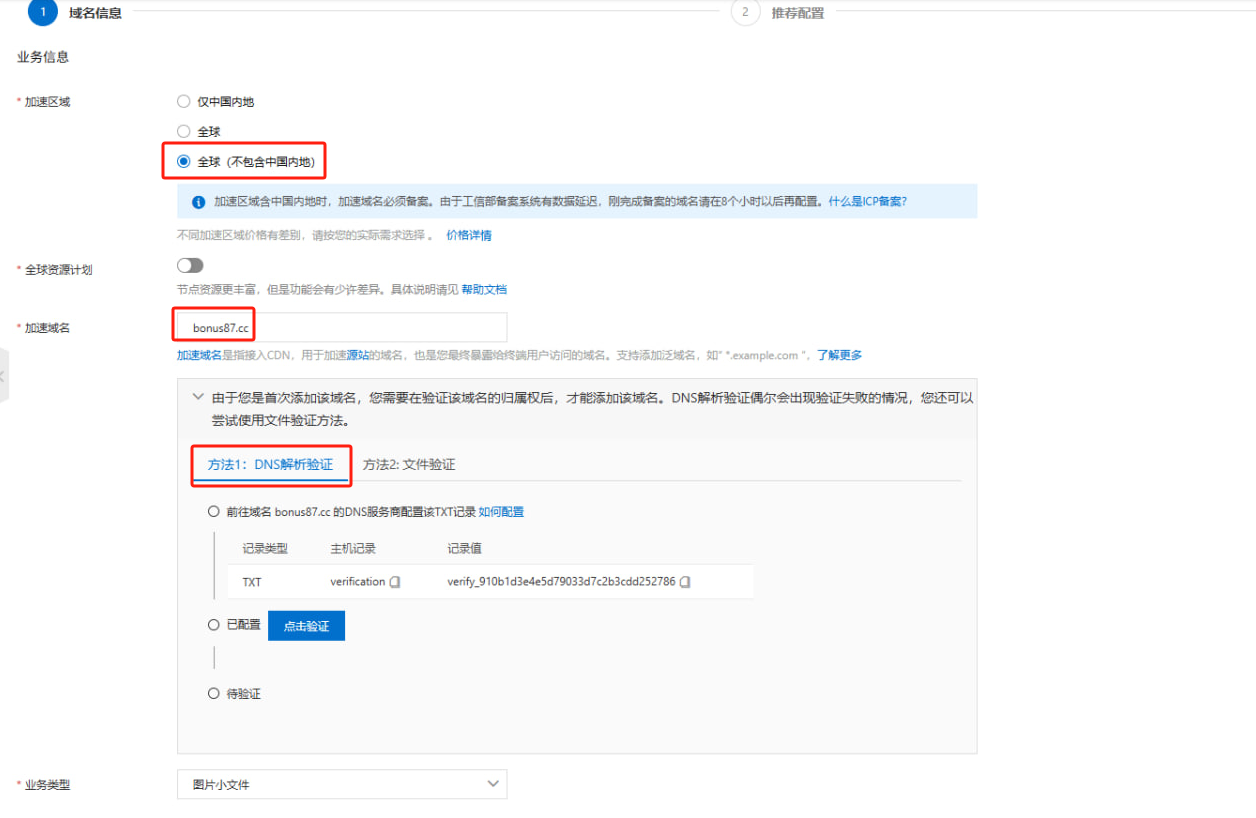Viewport: 1256px width, 818px height.
Task: Open the 价格详情 link
Action: pyautogui.click(x=468, y=236)
